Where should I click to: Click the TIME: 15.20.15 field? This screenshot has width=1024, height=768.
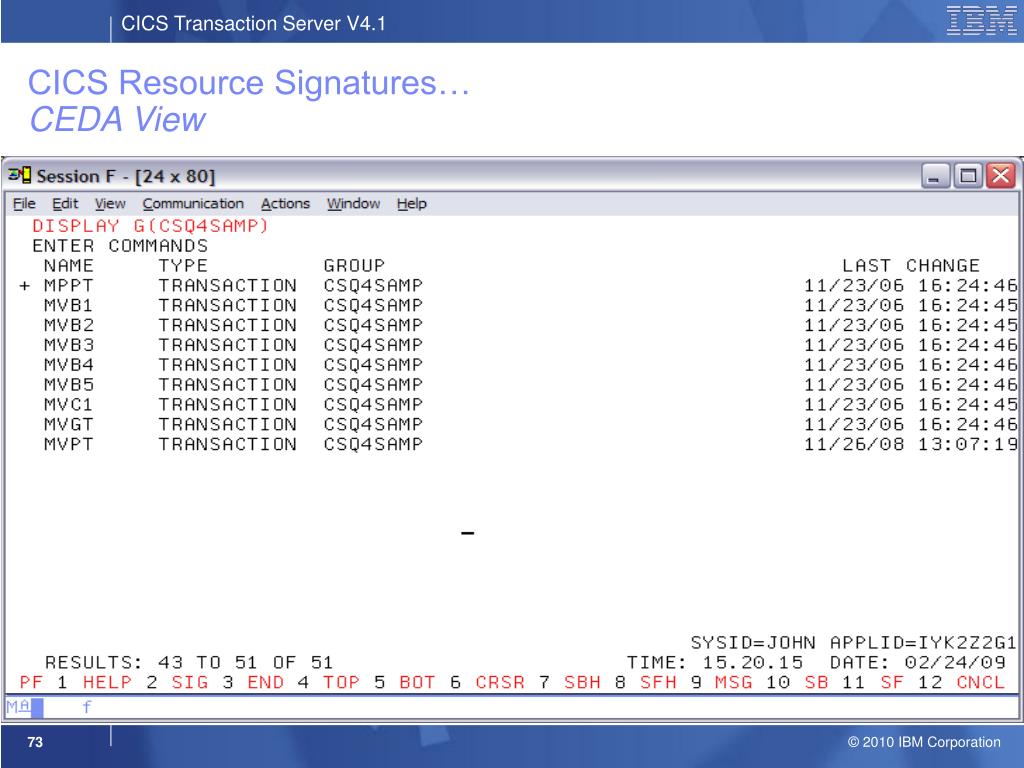click(715, 663)
